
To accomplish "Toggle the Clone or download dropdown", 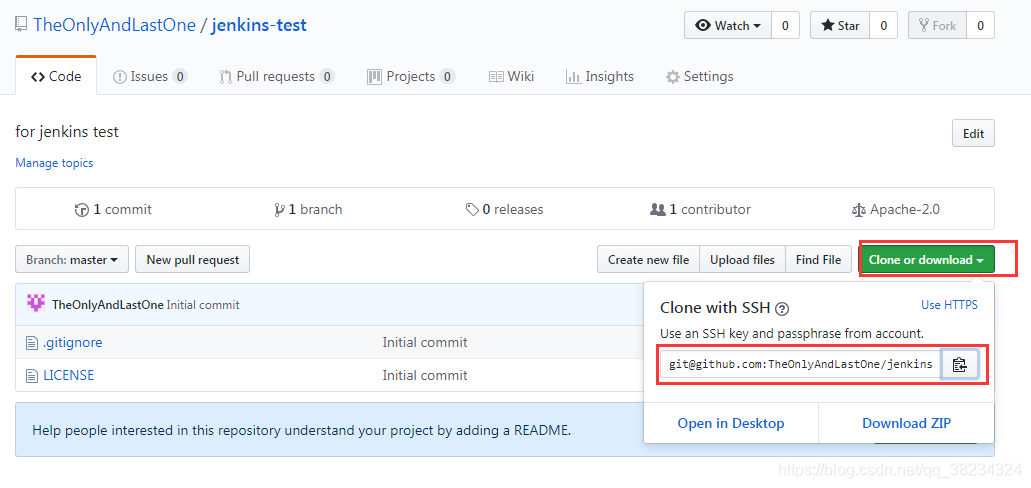I will (926, 260).
